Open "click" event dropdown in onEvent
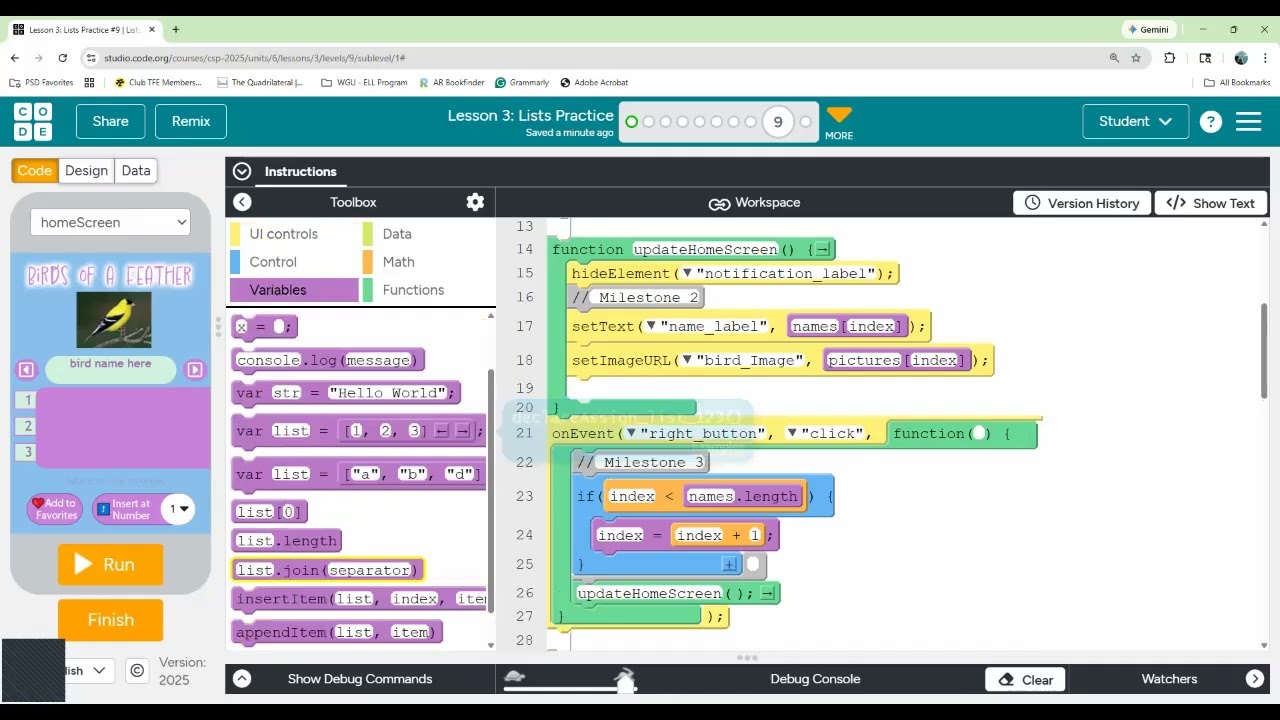The height and width of the screenshot is (720, 1280). point(791,433)
